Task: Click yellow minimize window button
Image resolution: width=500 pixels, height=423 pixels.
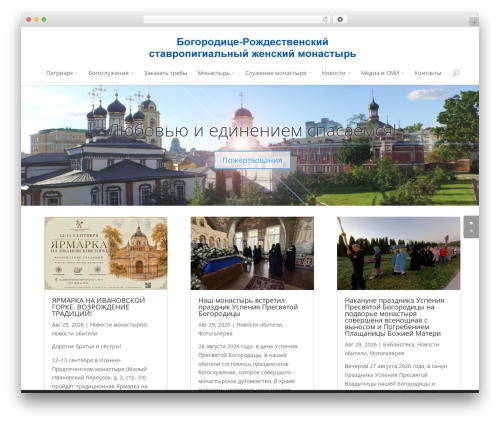Action: tap(36, 20)
